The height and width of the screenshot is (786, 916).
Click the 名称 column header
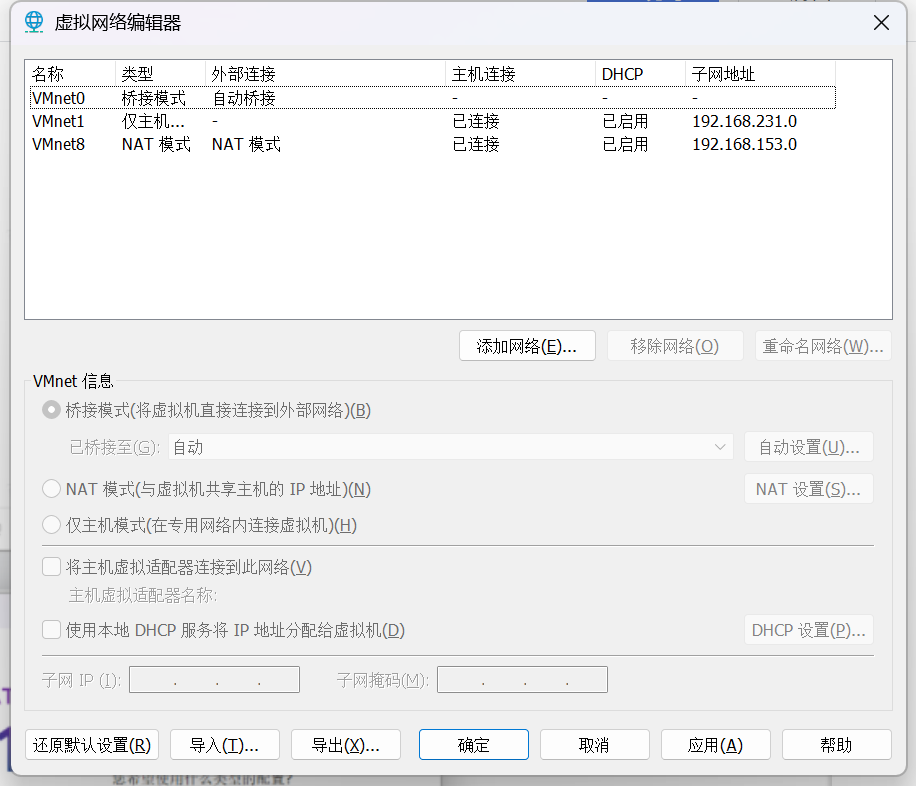(x=71, y=74)
